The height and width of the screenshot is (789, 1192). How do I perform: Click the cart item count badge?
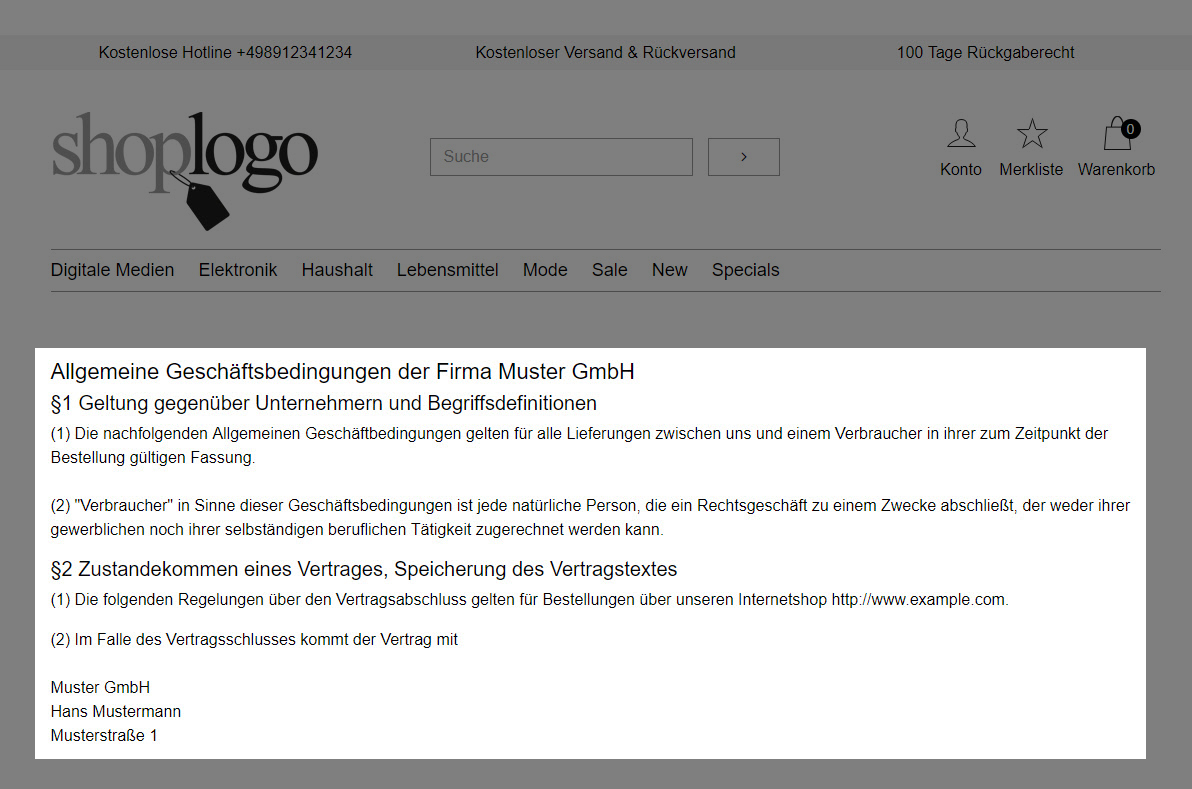1130,128
